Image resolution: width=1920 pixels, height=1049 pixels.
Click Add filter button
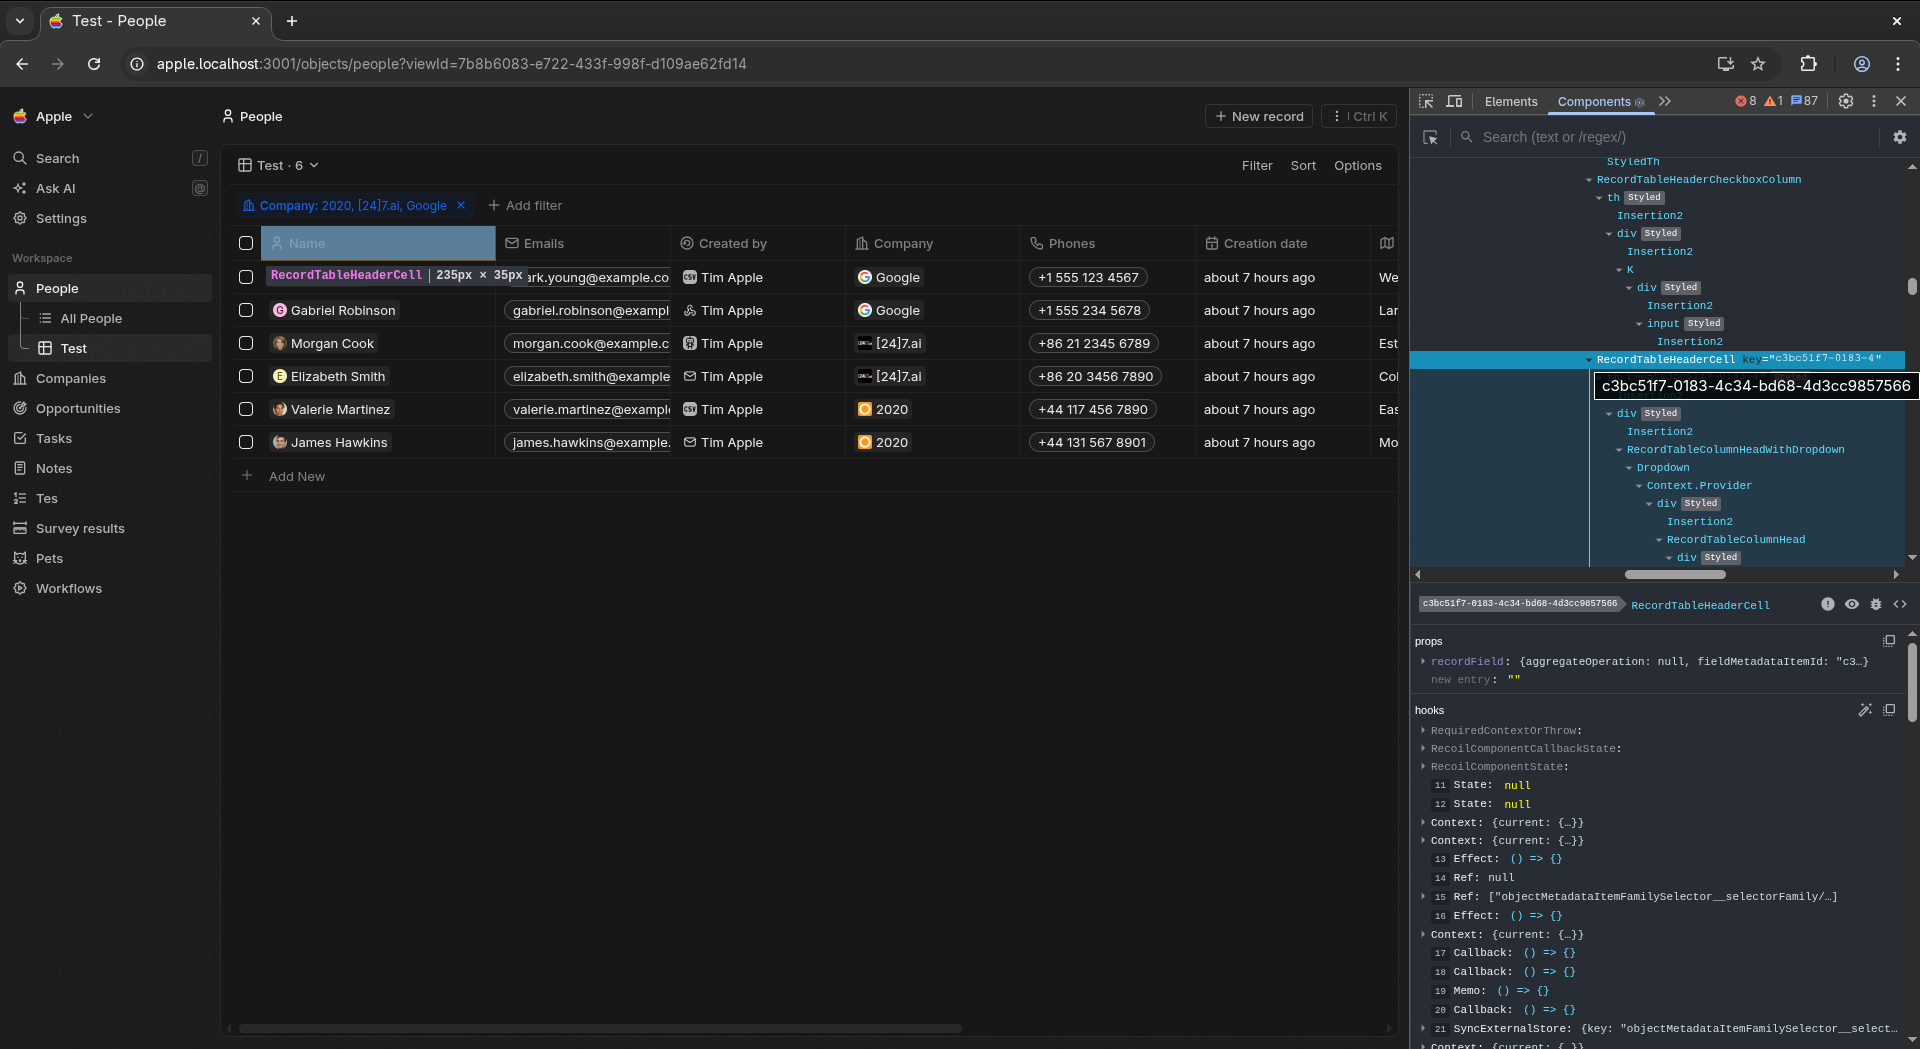pyautogui.click(x=525, y=205)
